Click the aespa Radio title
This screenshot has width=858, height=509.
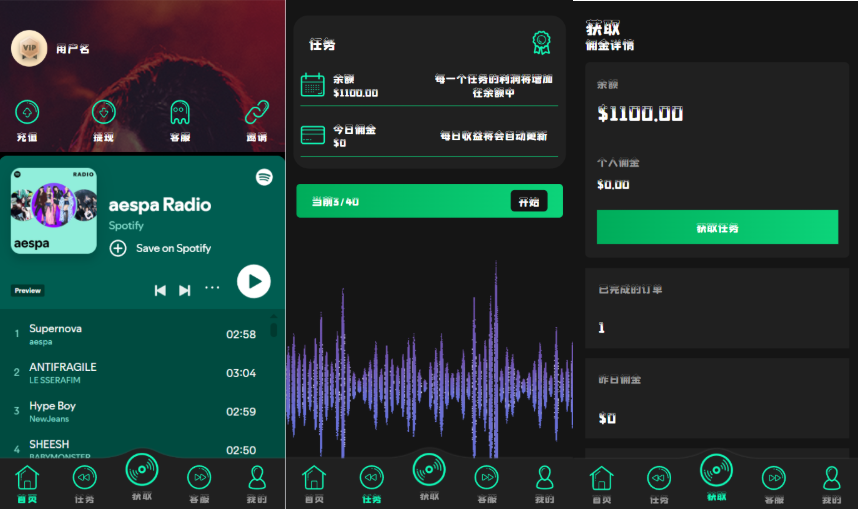[160, 205]
